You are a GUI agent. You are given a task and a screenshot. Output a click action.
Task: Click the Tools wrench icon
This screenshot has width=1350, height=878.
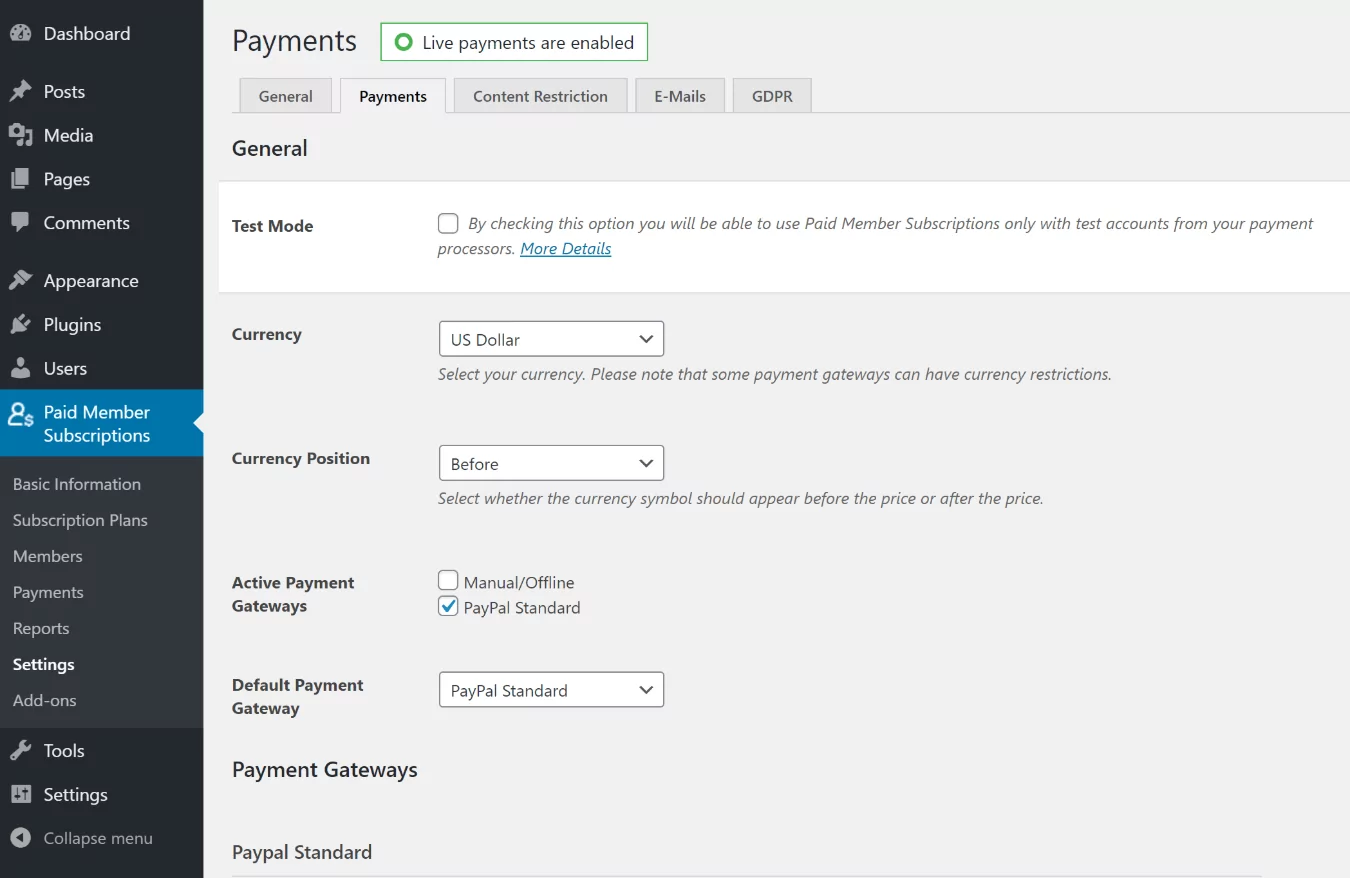click(20, 751)
